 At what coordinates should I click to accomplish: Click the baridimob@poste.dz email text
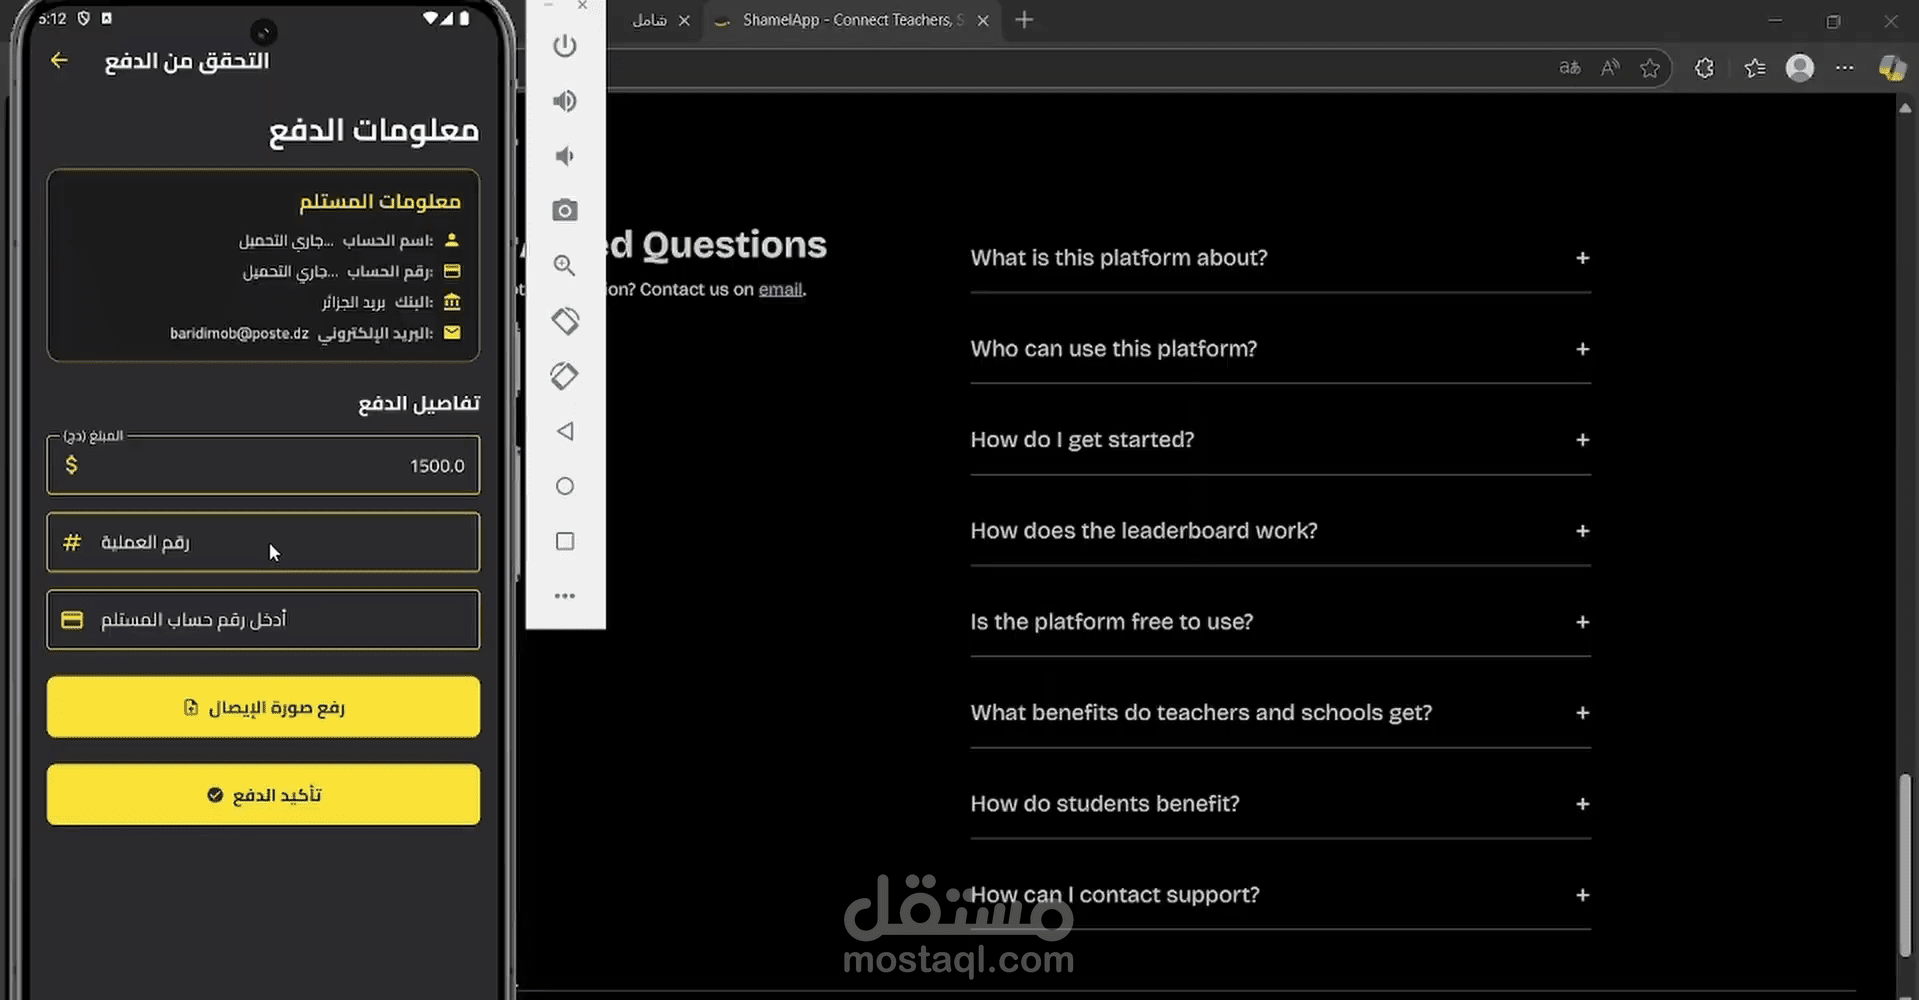coord(239,333)
